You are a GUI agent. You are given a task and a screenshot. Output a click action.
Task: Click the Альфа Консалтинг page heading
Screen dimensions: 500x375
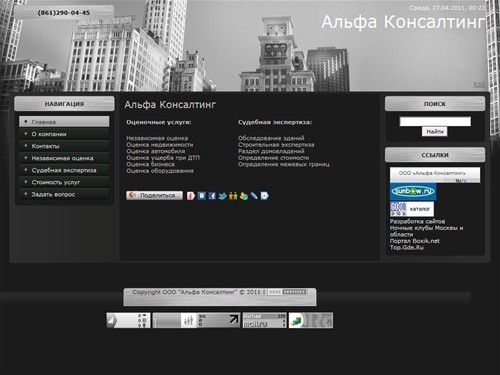click(170, 105)
